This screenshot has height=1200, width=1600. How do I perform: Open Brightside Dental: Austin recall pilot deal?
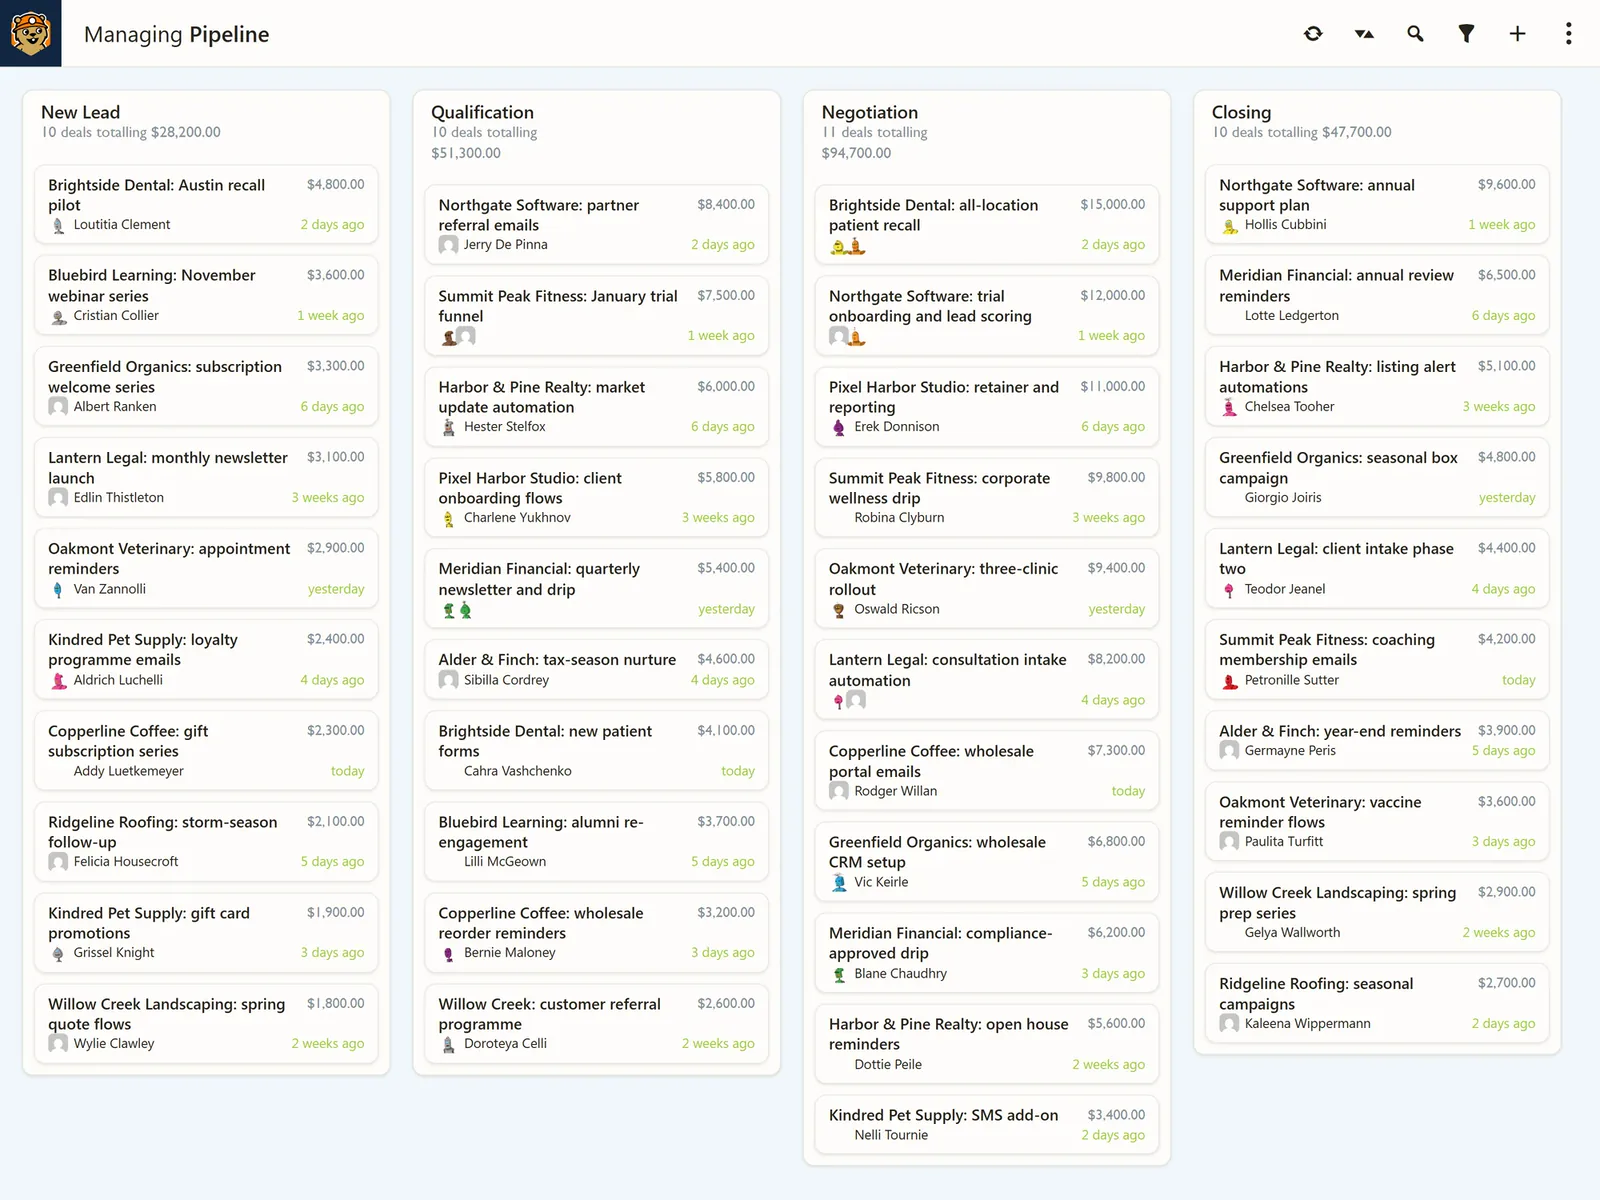206,204
